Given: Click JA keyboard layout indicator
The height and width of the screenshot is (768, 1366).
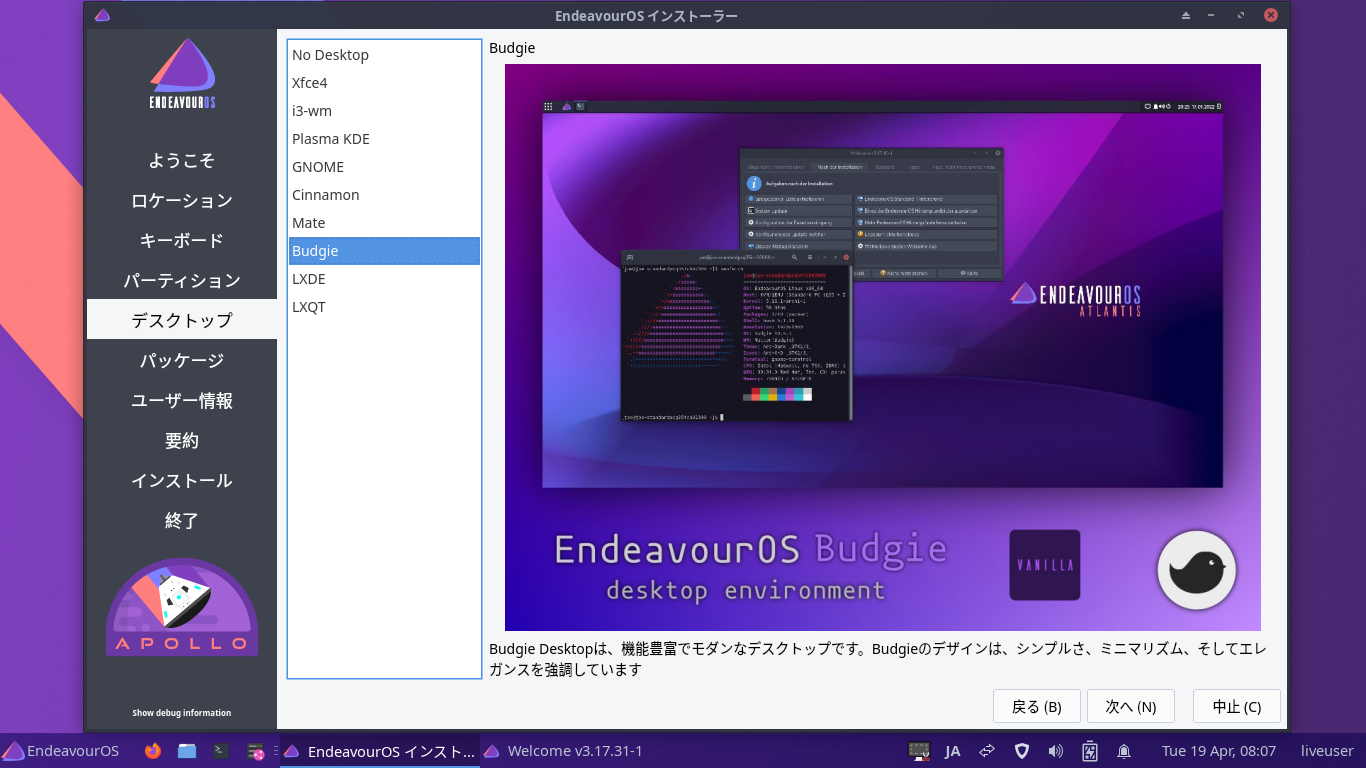Looking at the screenshot, I should coord(953,751).
